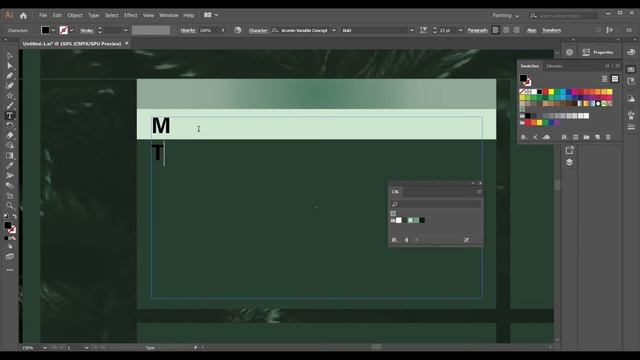This screenshot has height=360, width=640.
Task: Load previous swatch library arrow in CAL panel
Action: coord(406,240)
